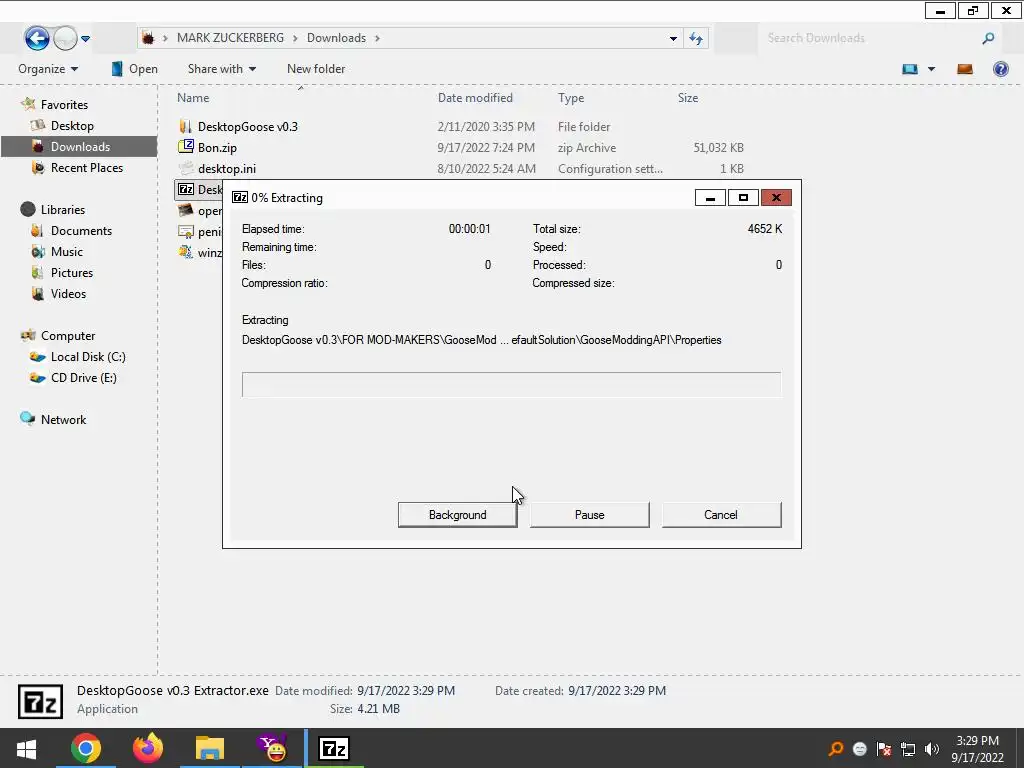1024x768 pixels.
Task: Open the Music library
Action: pyautogui.click(x=67, y=251)
